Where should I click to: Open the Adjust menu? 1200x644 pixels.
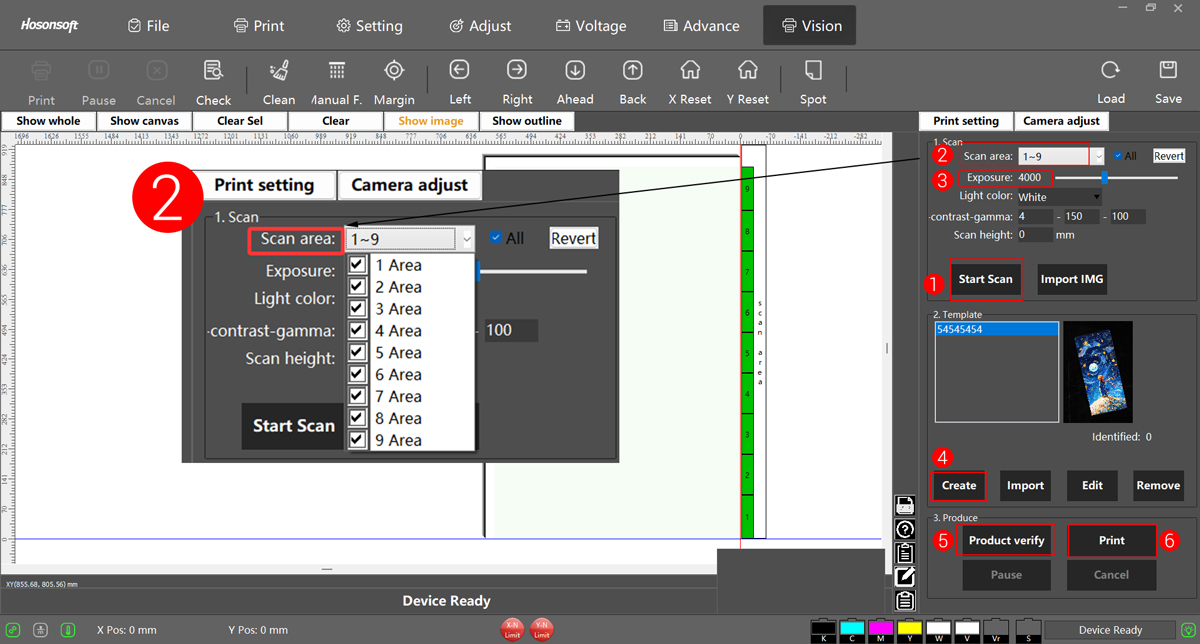tap(480, 26)
